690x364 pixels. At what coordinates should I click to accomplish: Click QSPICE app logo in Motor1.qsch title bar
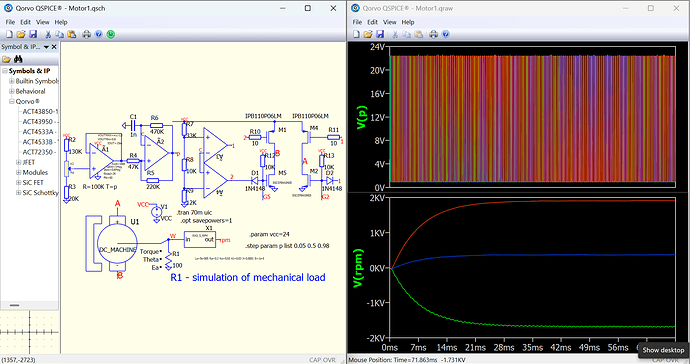tap(7, 8)
